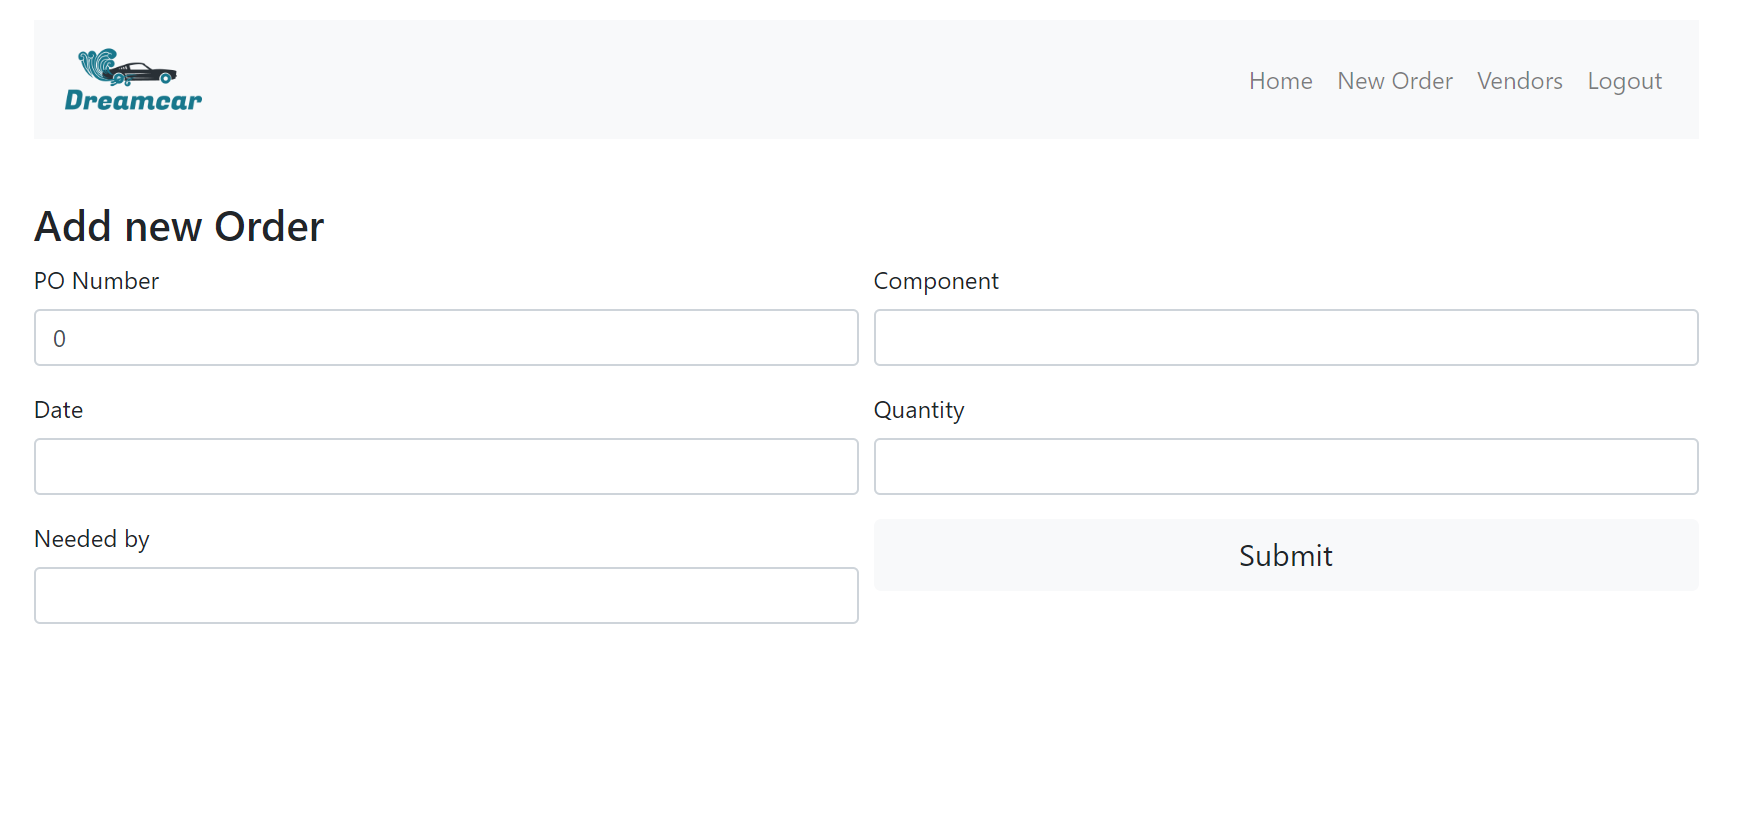Screen dimensions: 1749x822
Task: Click into the Component field
Action: tap(1286, 338)
